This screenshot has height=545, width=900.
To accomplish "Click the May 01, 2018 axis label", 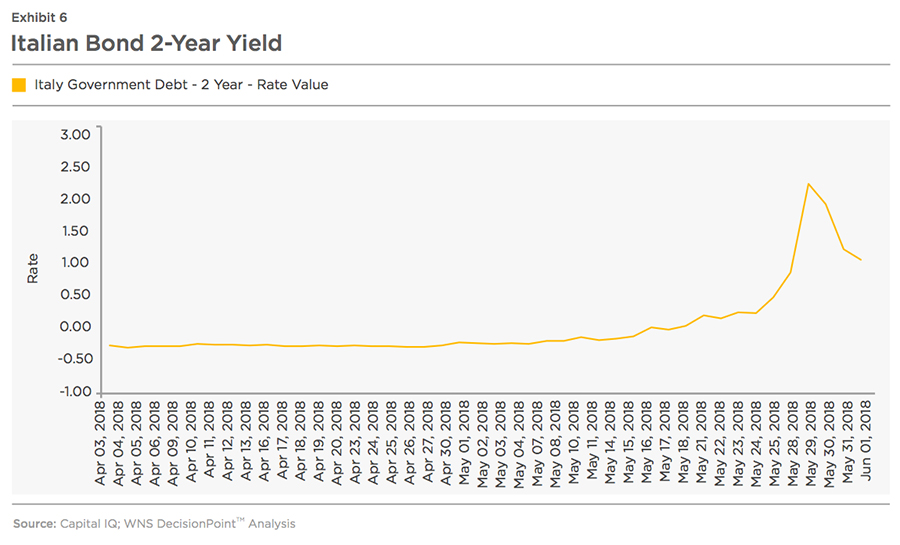I will point(464,443).
